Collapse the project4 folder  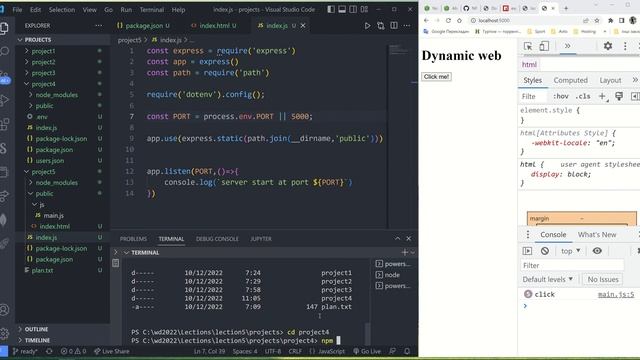click(43, 84)
